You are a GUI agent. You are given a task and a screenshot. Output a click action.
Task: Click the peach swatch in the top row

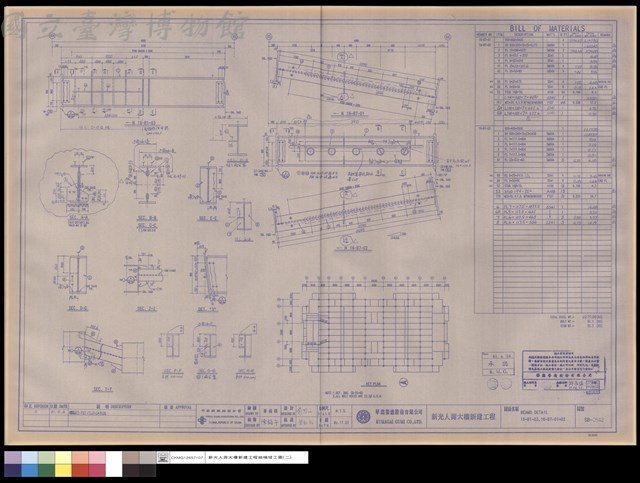point(80,457)
